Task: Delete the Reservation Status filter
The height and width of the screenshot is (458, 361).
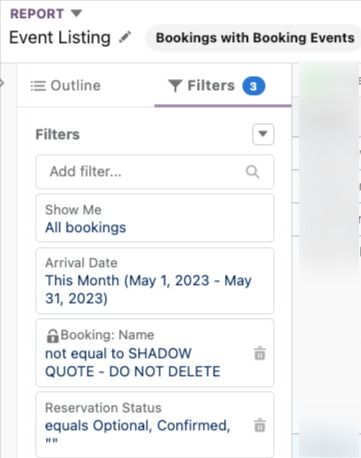Action: click(x=260, y=425)
